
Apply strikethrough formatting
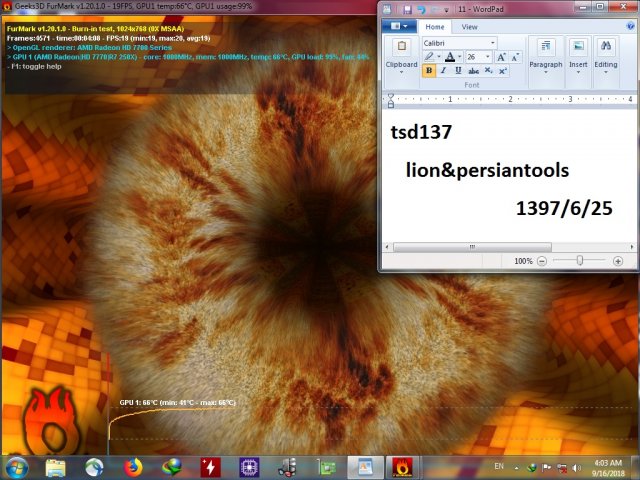472,71
